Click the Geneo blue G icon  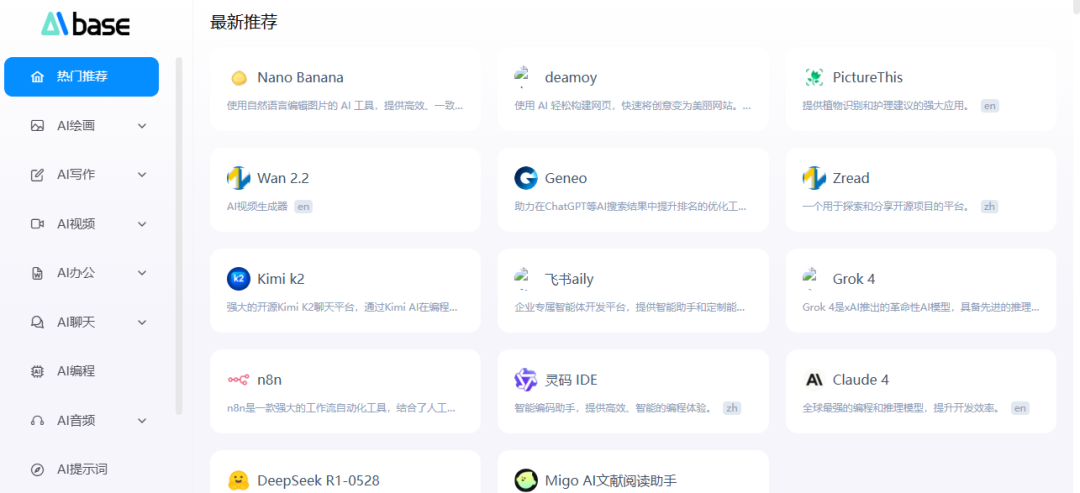click(526, 178)
